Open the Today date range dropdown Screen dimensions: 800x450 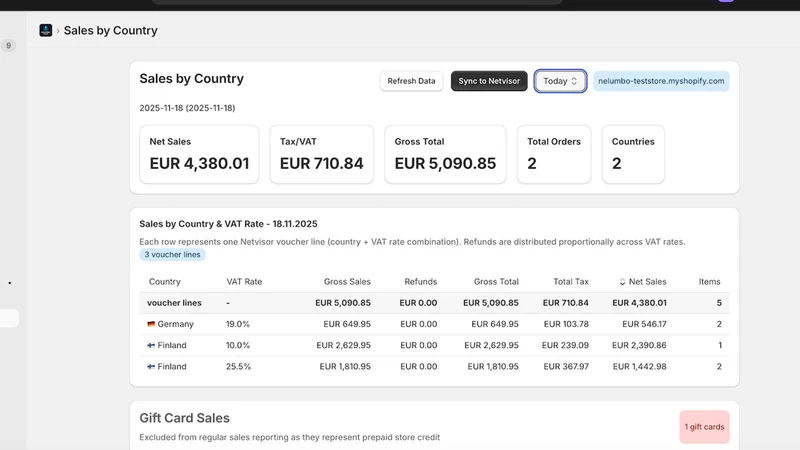coord(560,81)
